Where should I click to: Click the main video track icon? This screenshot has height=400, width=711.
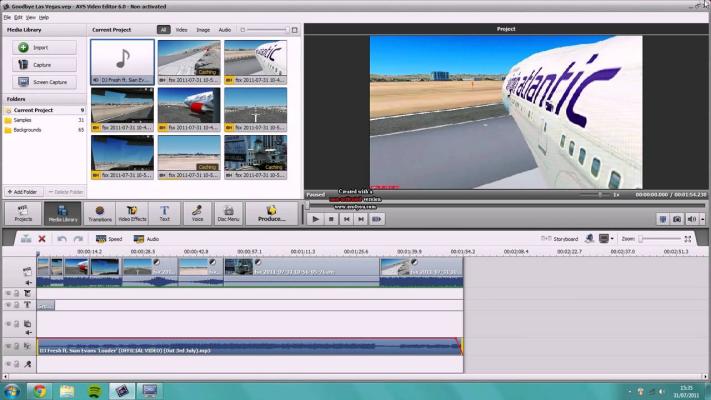tap(28, 271)
